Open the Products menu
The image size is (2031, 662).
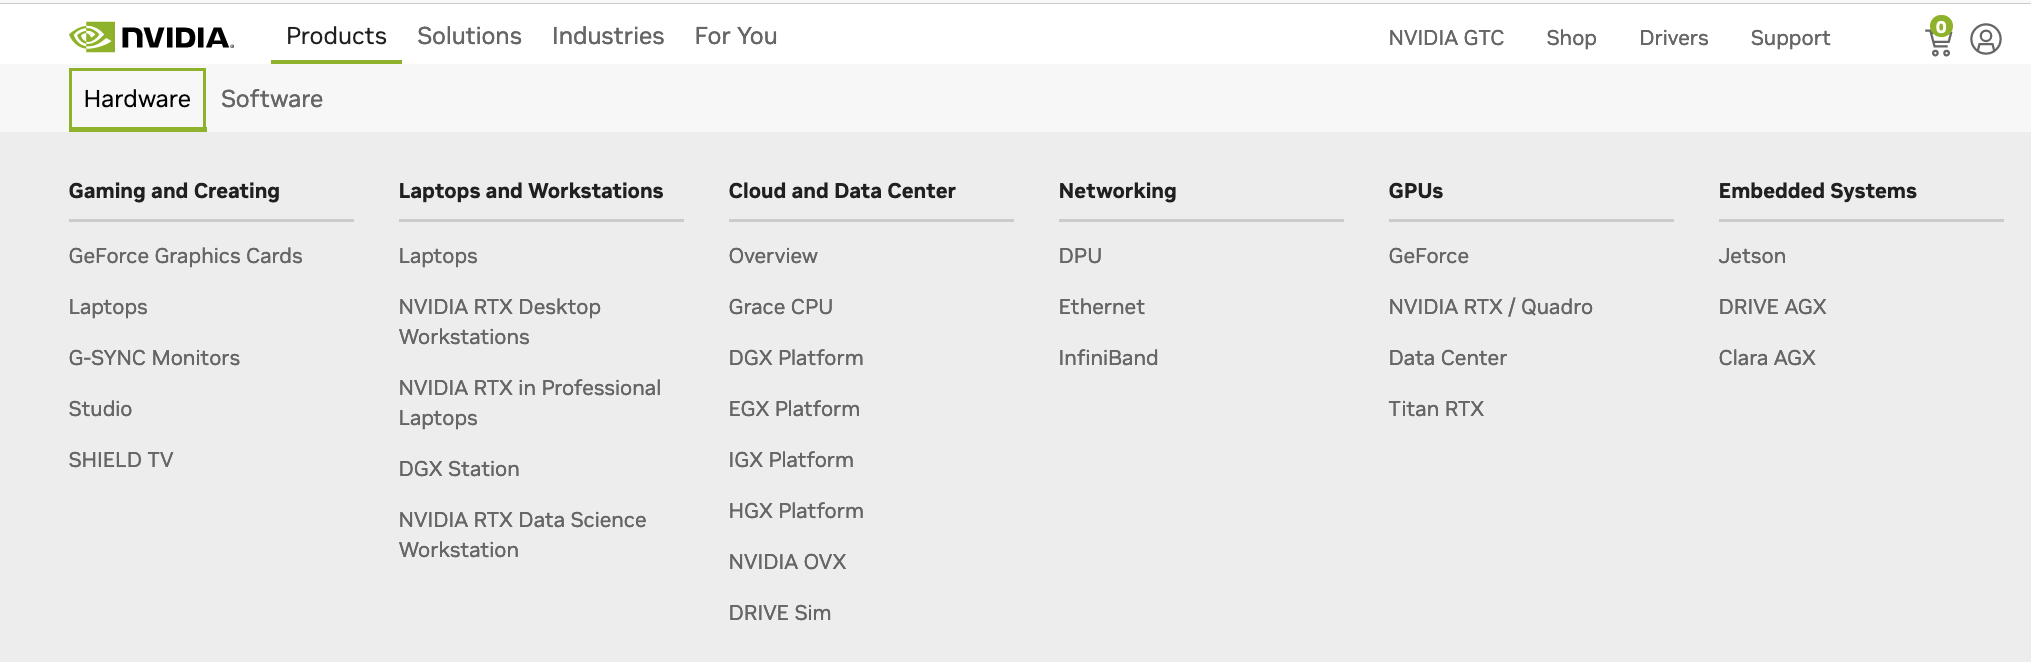click(x=336, y=36)
